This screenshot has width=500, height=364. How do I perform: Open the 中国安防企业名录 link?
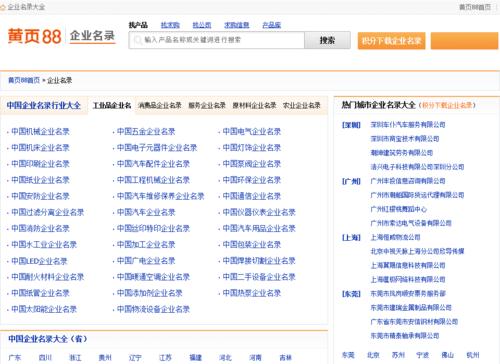click(40, 196)
